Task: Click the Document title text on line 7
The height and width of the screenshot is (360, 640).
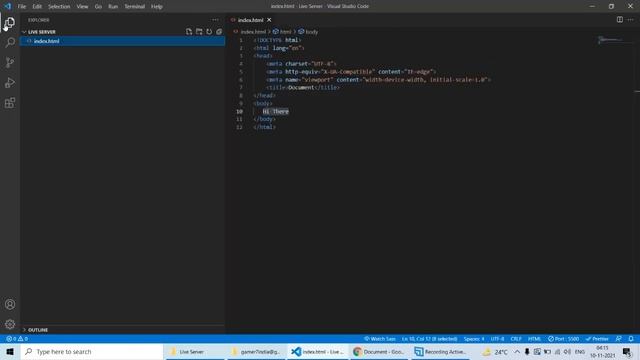Action: [x=301, y=87]
